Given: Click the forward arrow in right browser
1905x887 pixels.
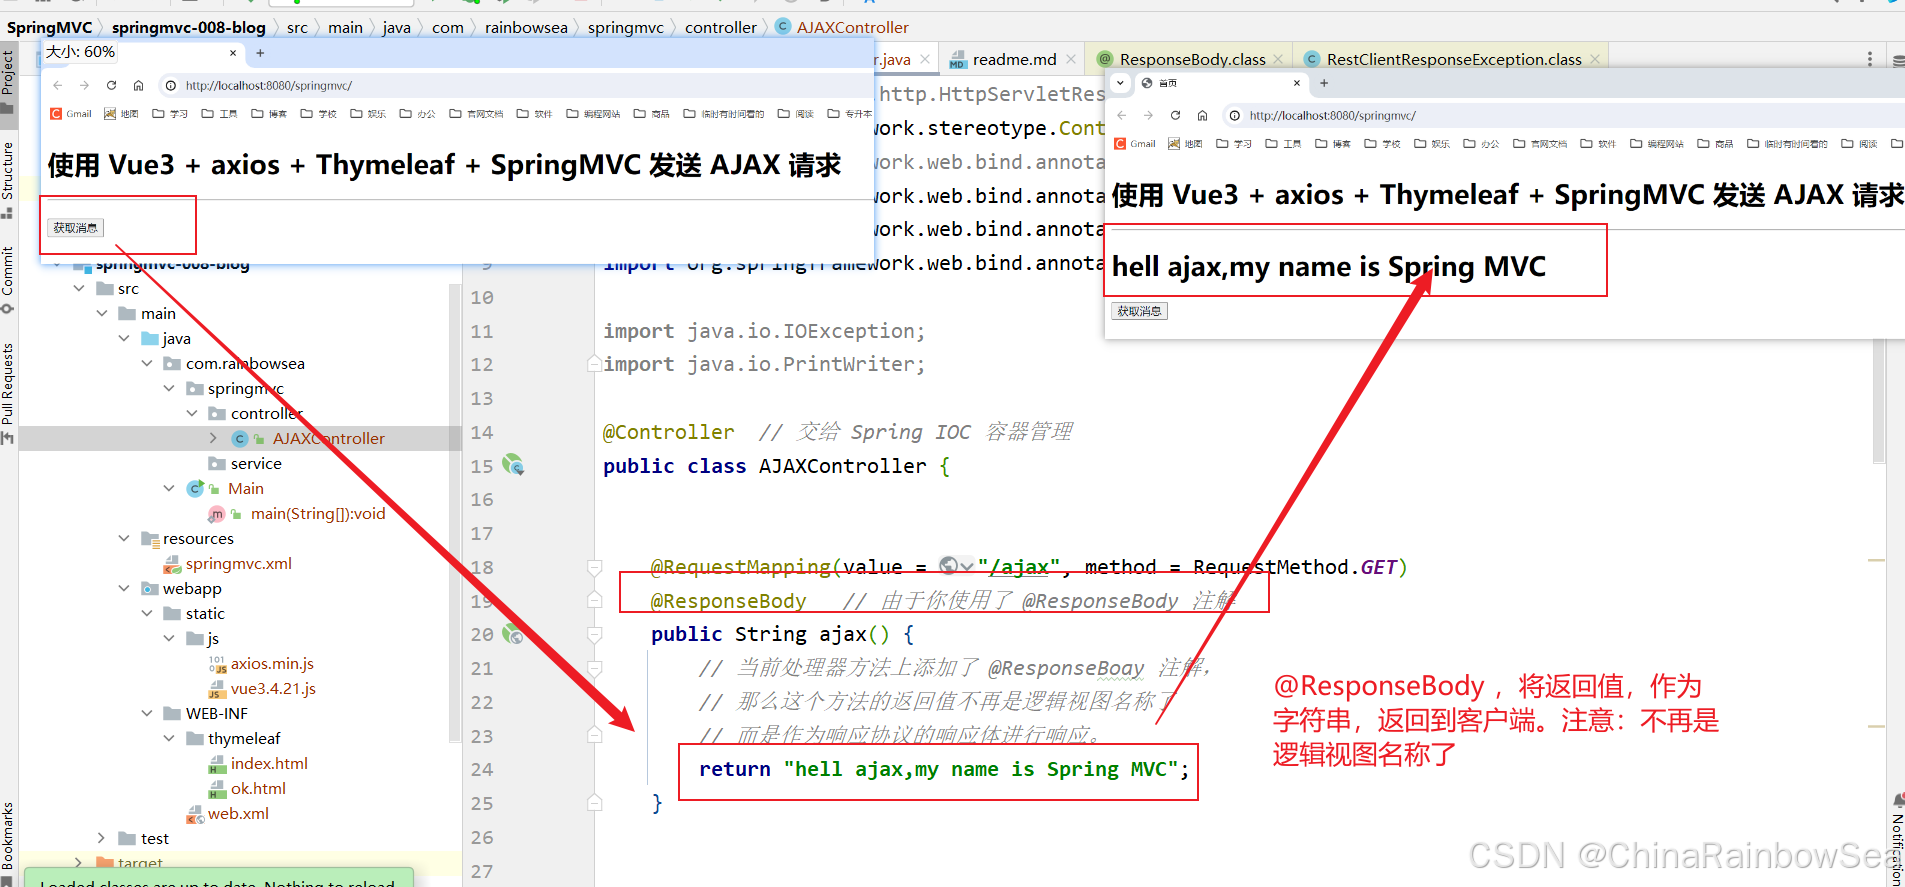Looking at the screenshot, I should (1148, 115).
